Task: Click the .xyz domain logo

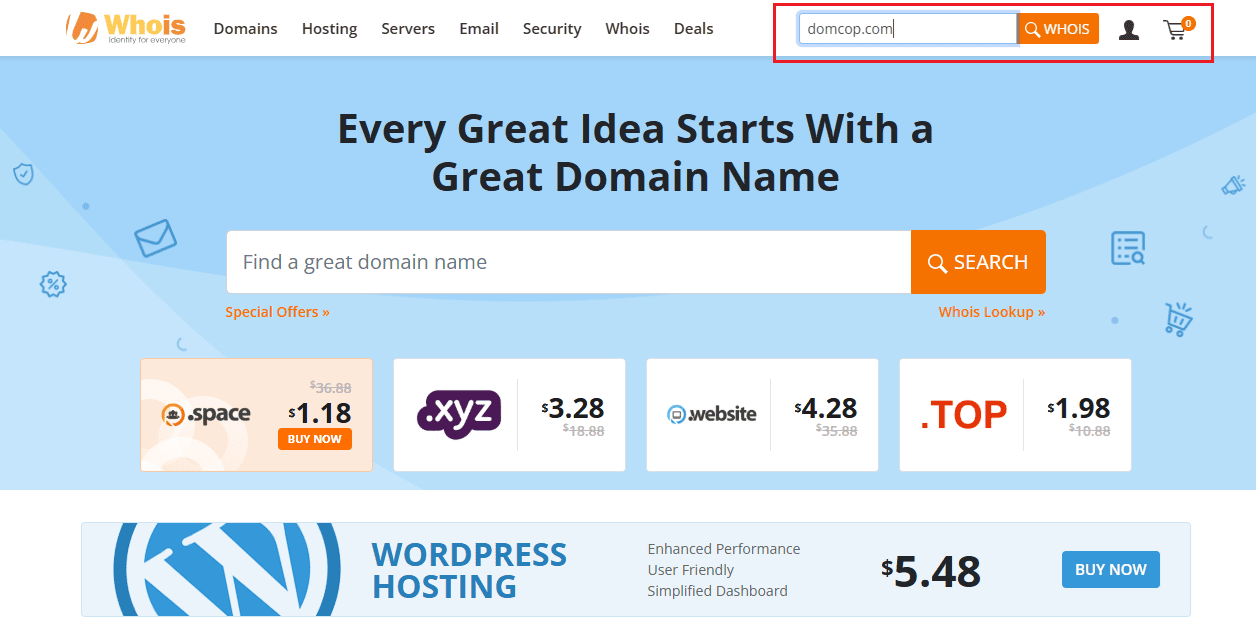Action: coord(458,414)
